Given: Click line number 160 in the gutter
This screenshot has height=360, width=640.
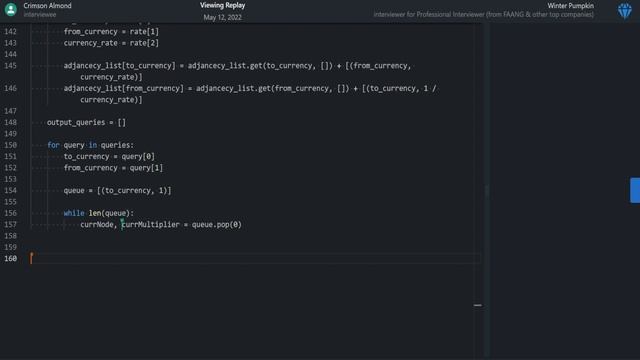Looking at the screenshot, I should pos(10,258).
